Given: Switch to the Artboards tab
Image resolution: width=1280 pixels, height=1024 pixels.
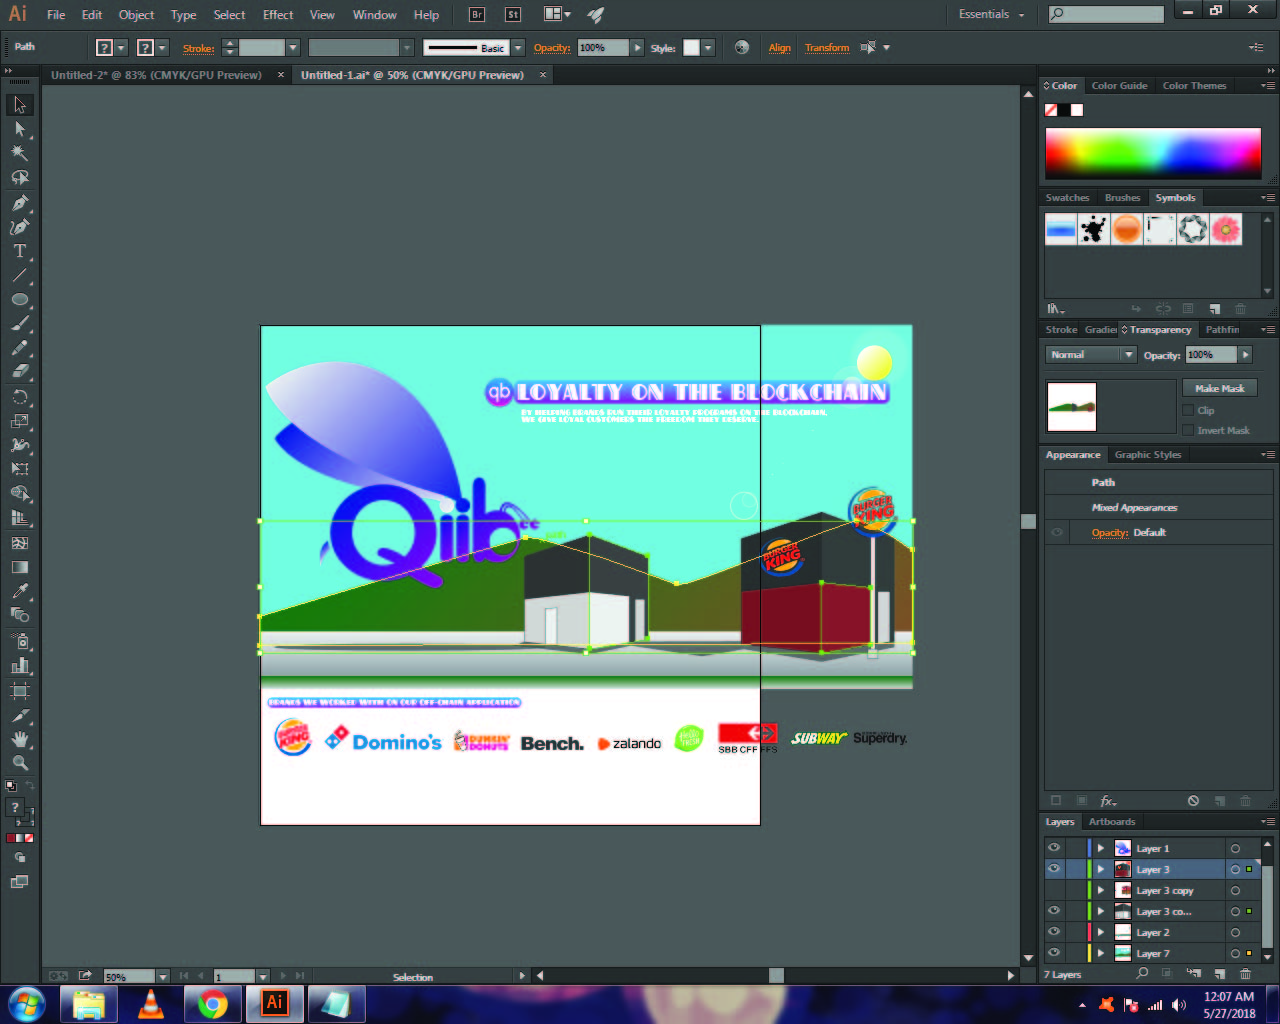Looking at the screenshot, I should pyautogui.click(x=1112, y=822).
